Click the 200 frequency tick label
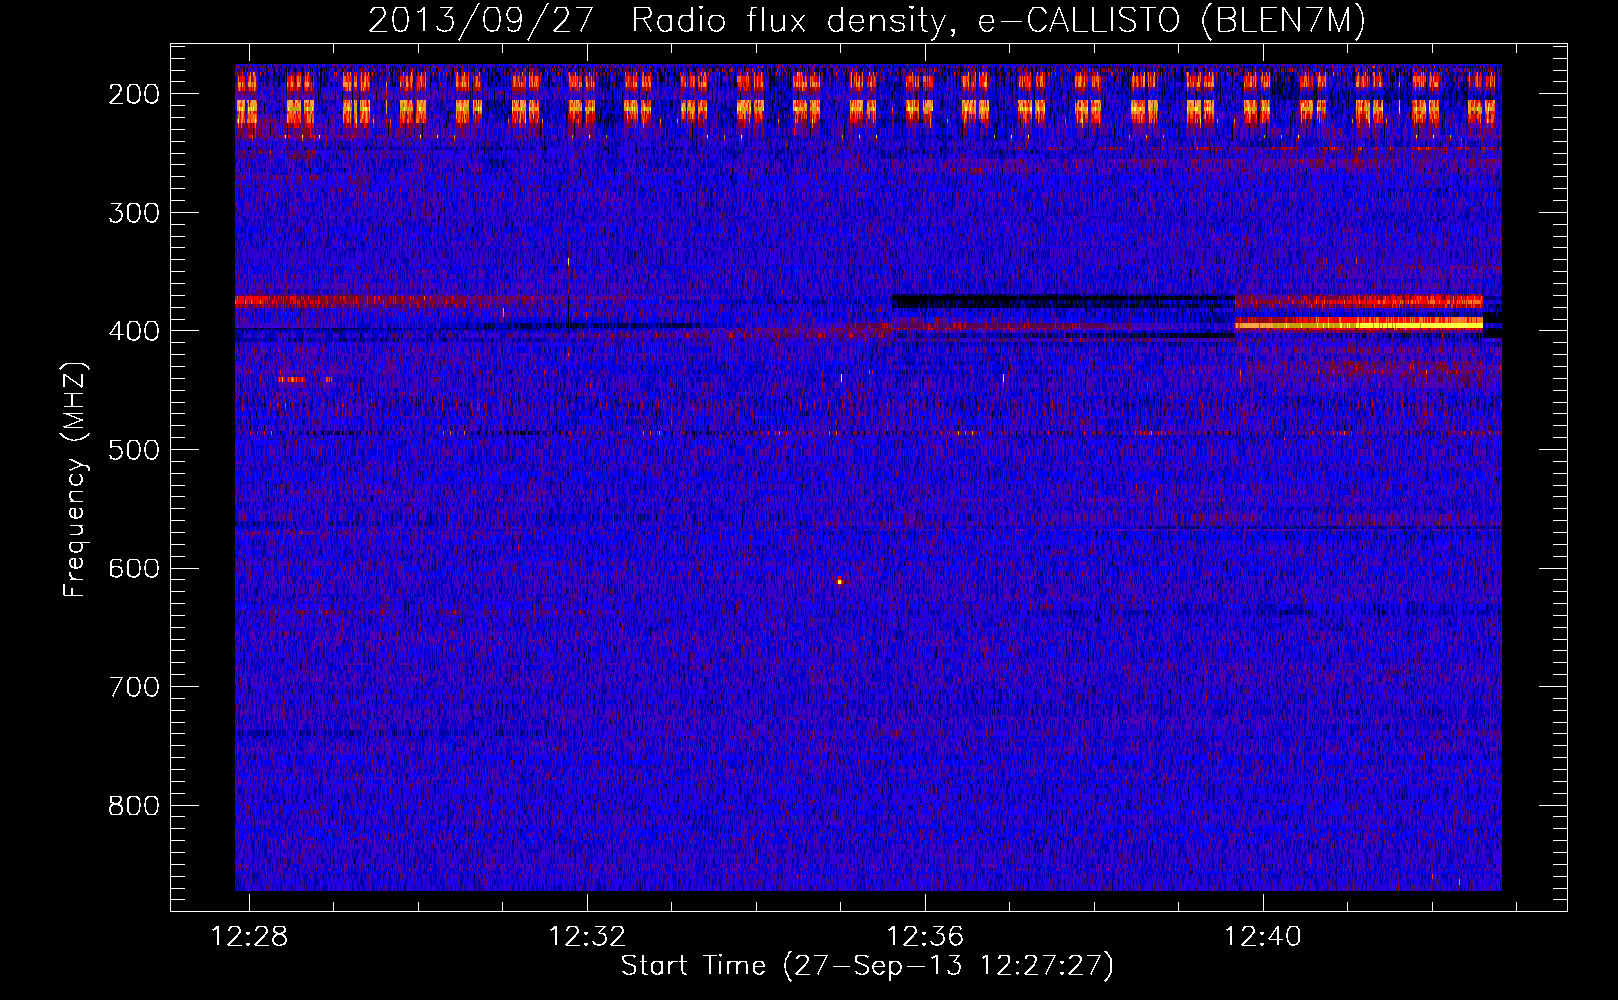 [x=133, y=94]
